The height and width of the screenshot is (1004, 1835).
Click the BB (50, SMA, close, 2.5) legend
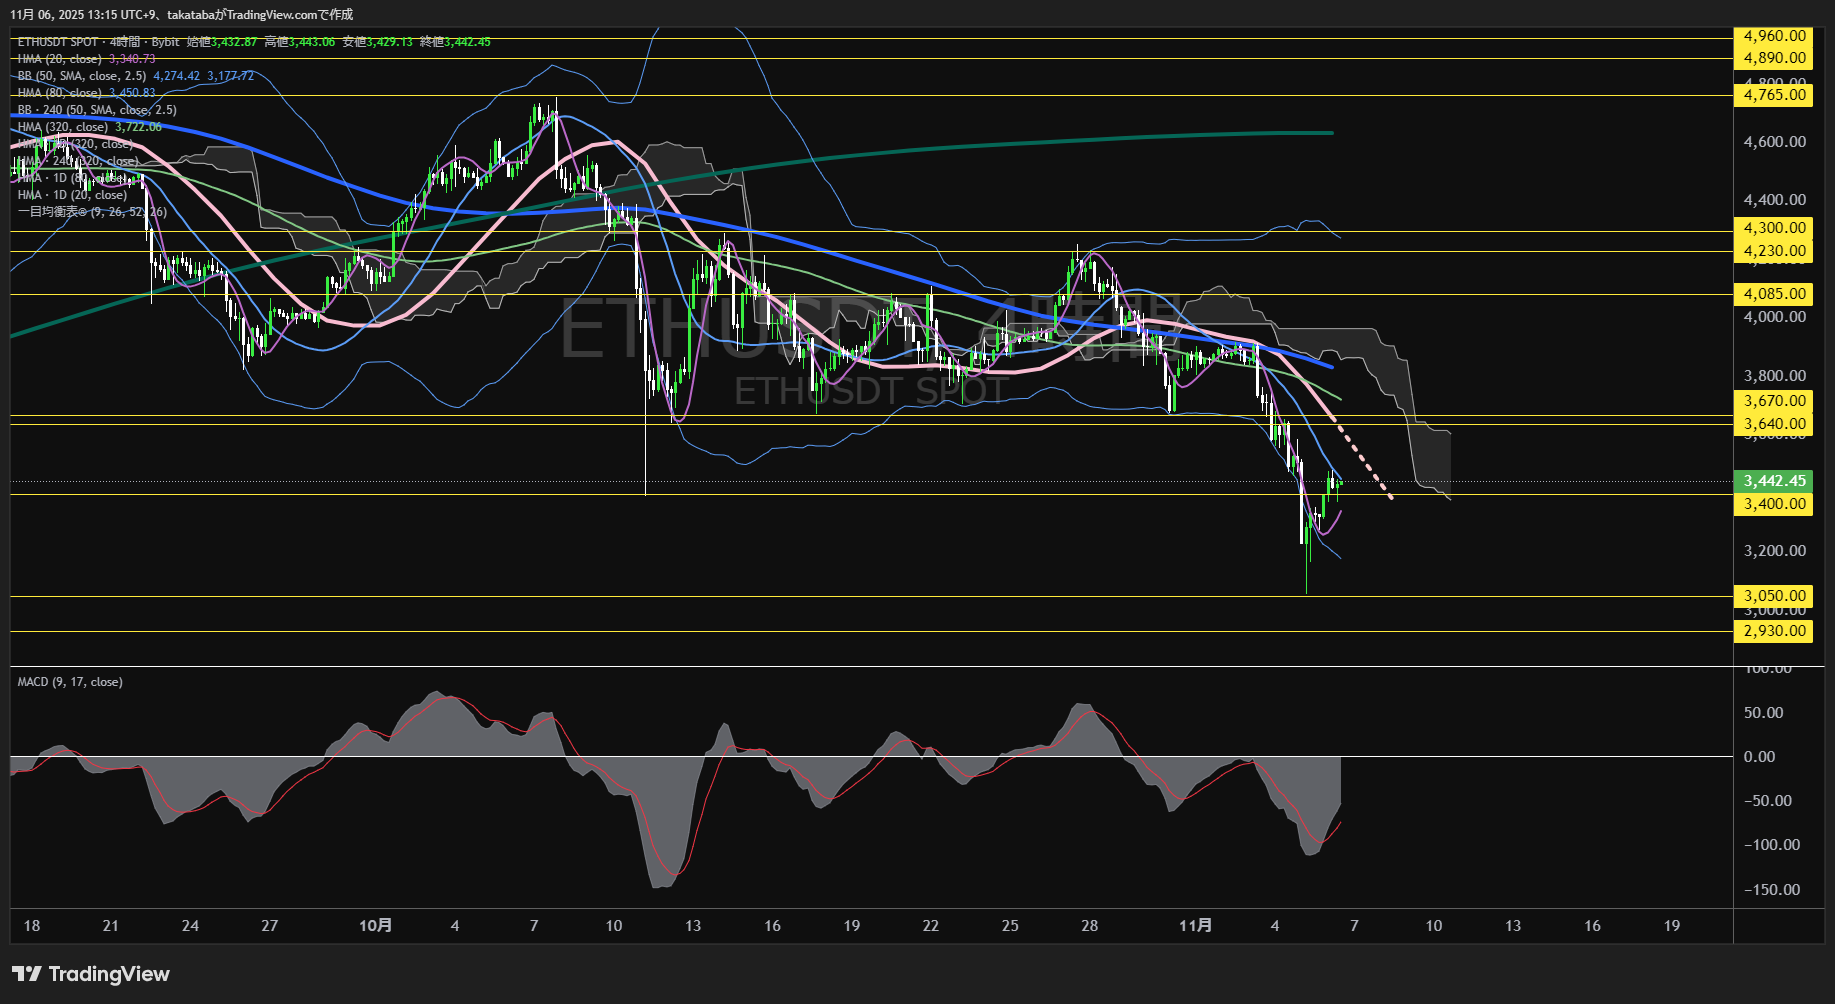click(81, 76)
